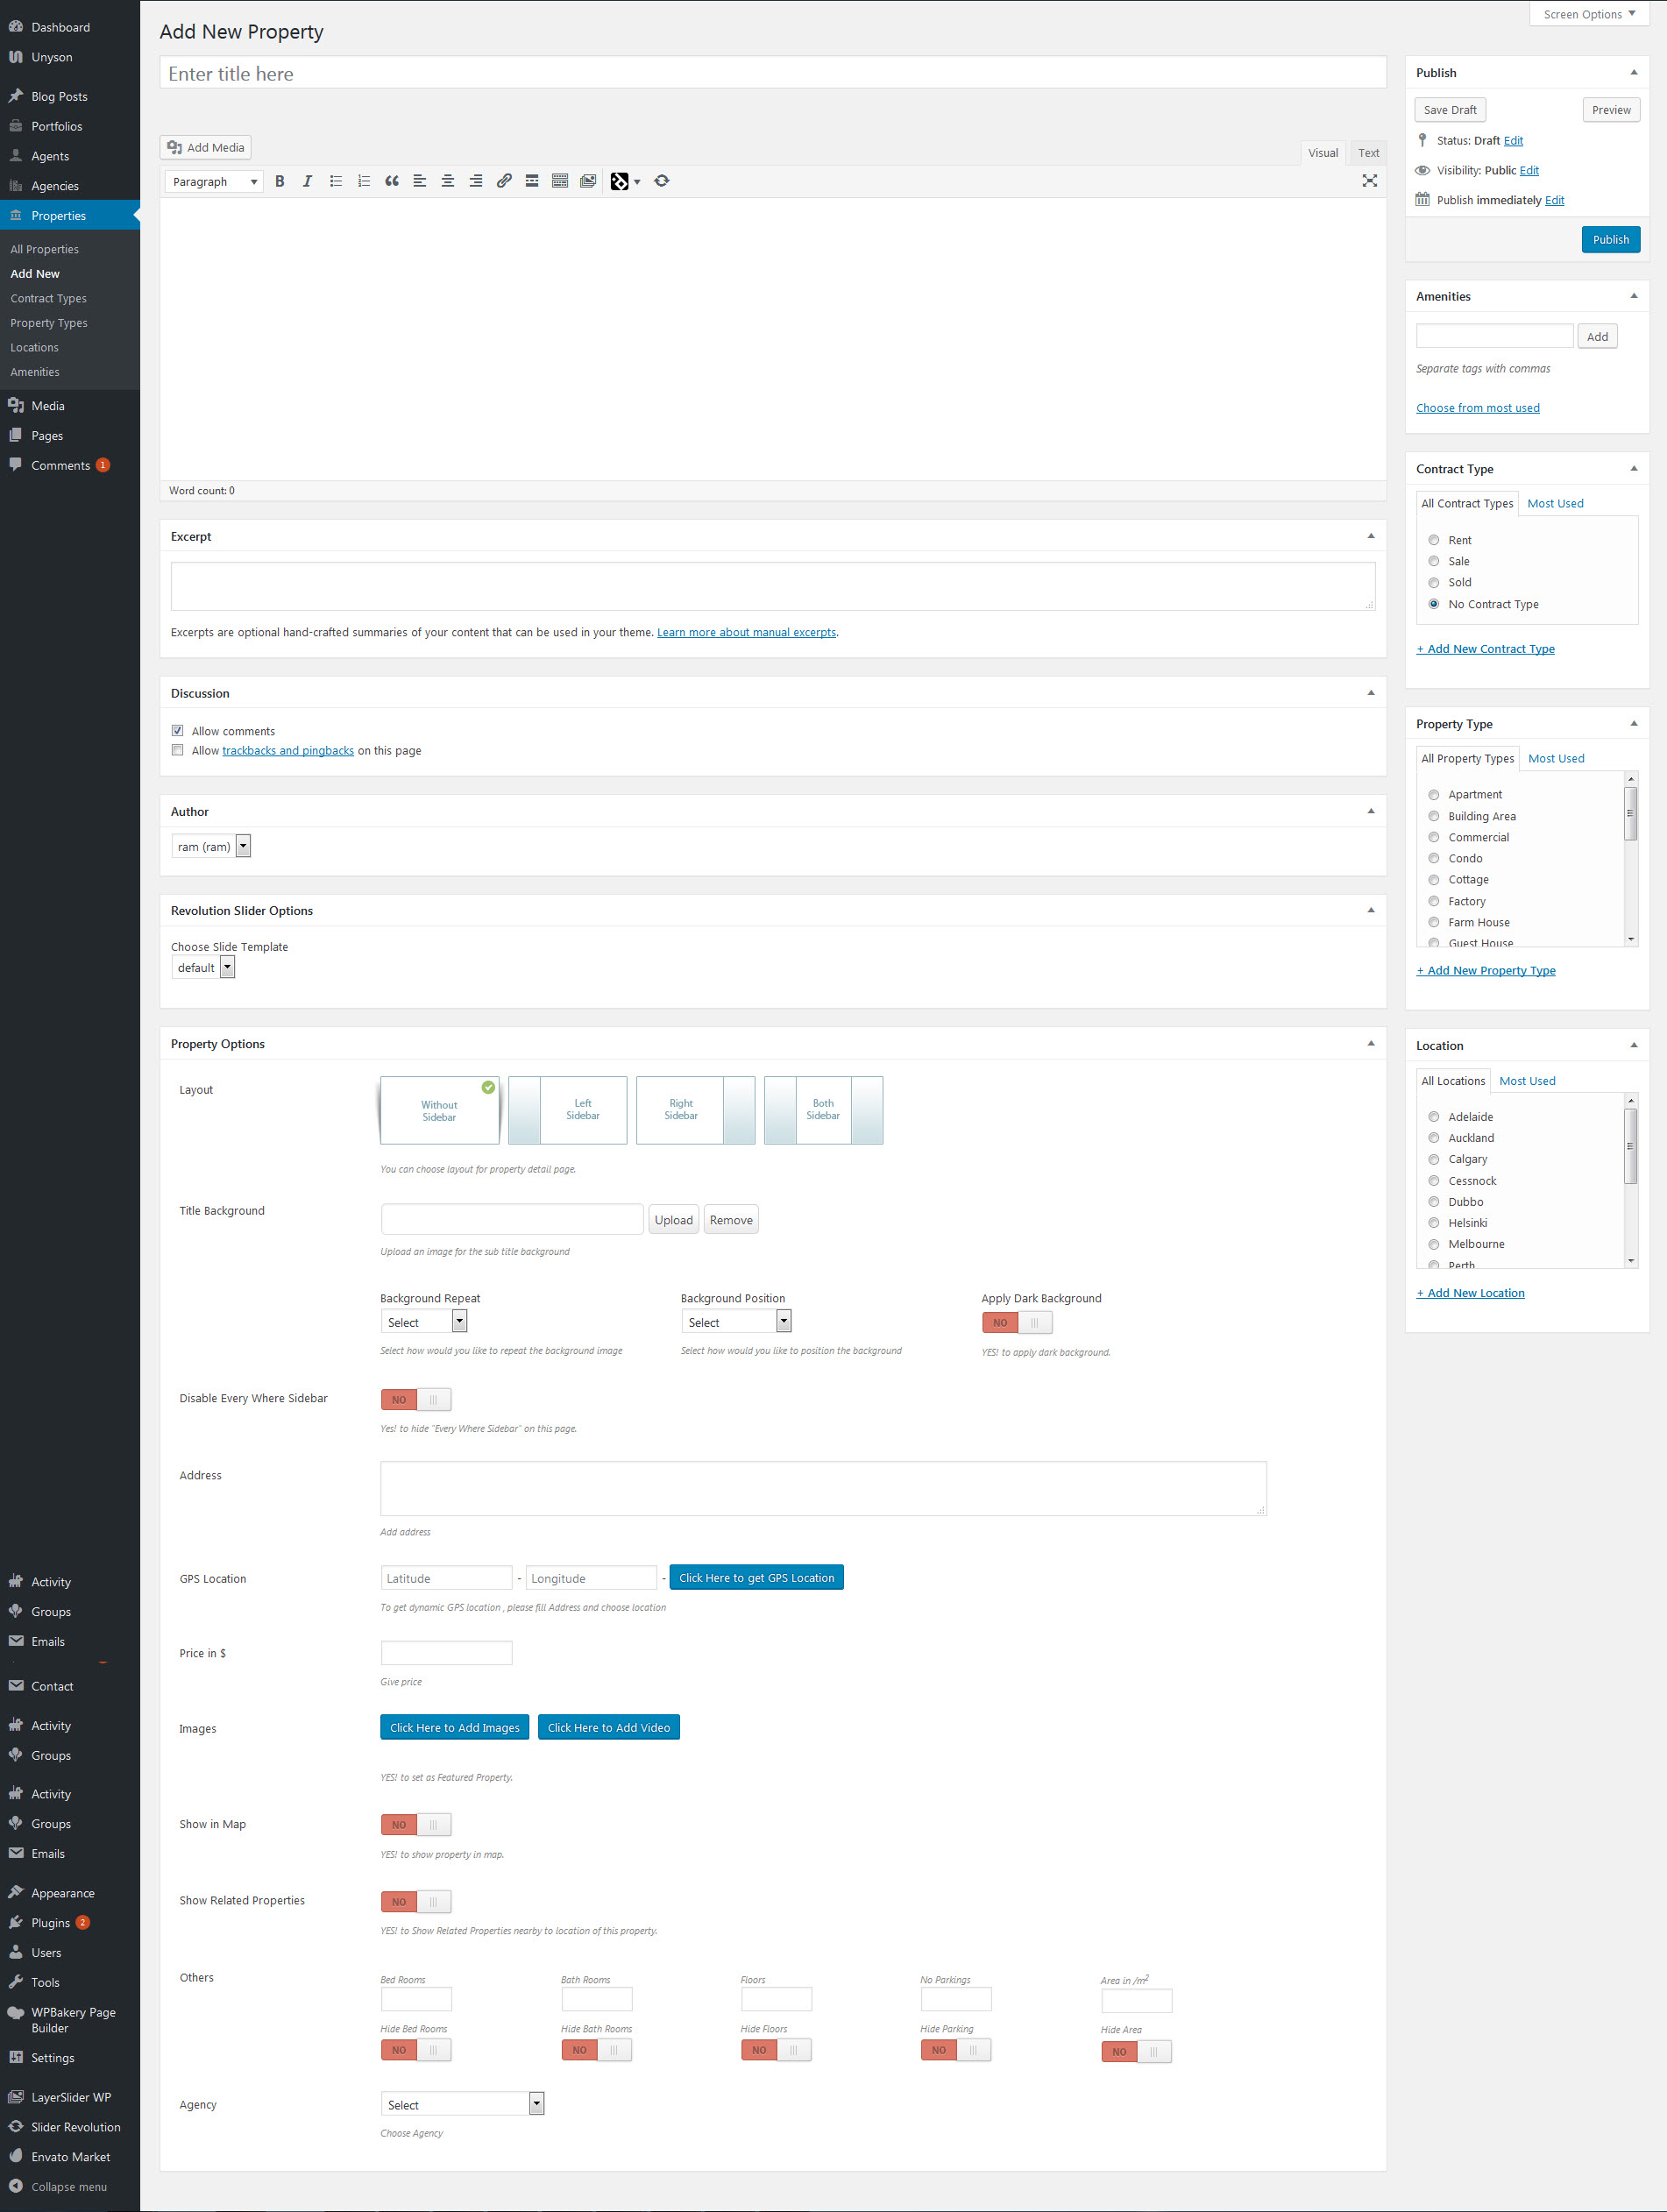The height and width of the screenshot is (2212, 1667).
Task: Switch to the Text editor tab
Action: coord(1367,153)
